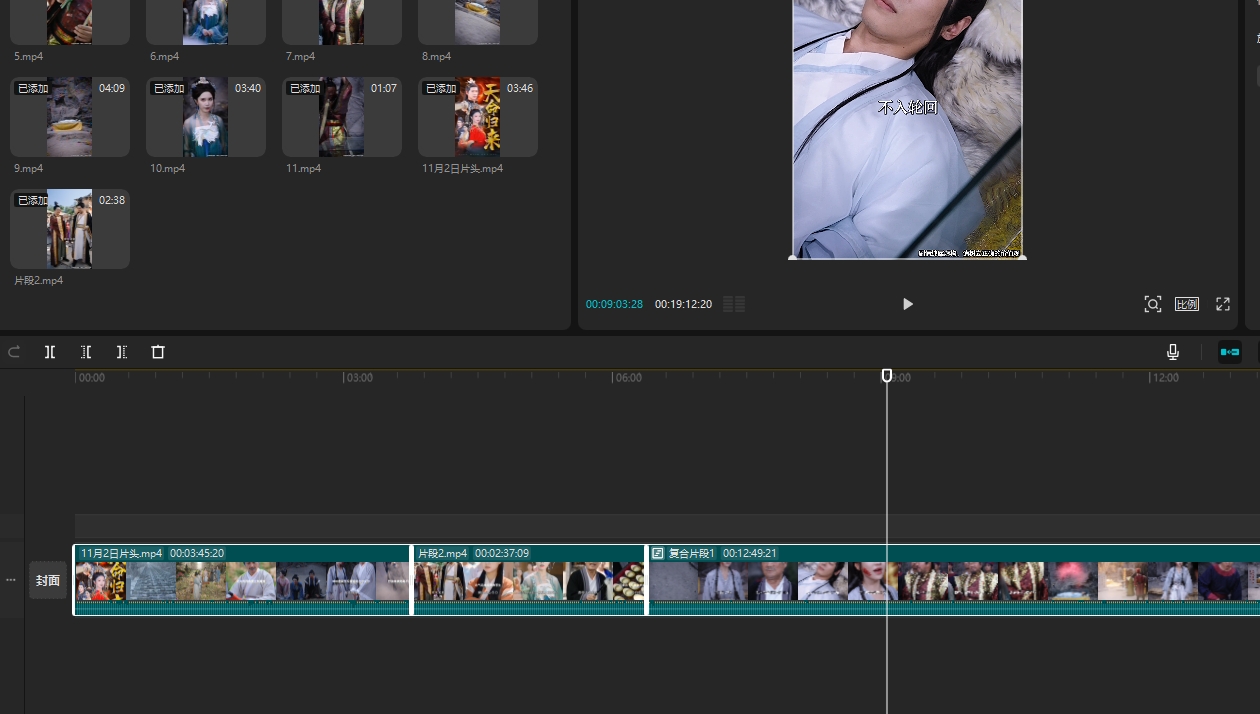The width and height of the screenshot is (1260, 714).
Task: Open the 比例 aspect ratio menu
Action: [1186, 304]
